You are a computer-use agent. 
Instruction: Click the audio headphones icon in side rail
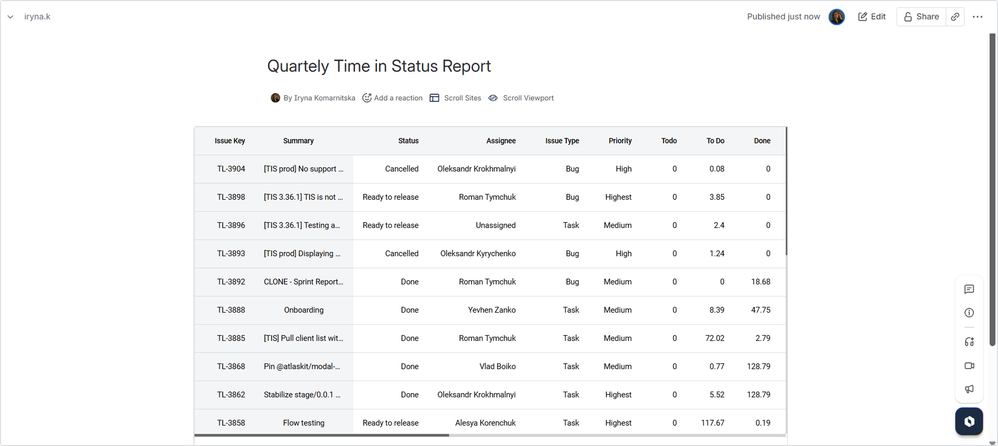point(969,341)
